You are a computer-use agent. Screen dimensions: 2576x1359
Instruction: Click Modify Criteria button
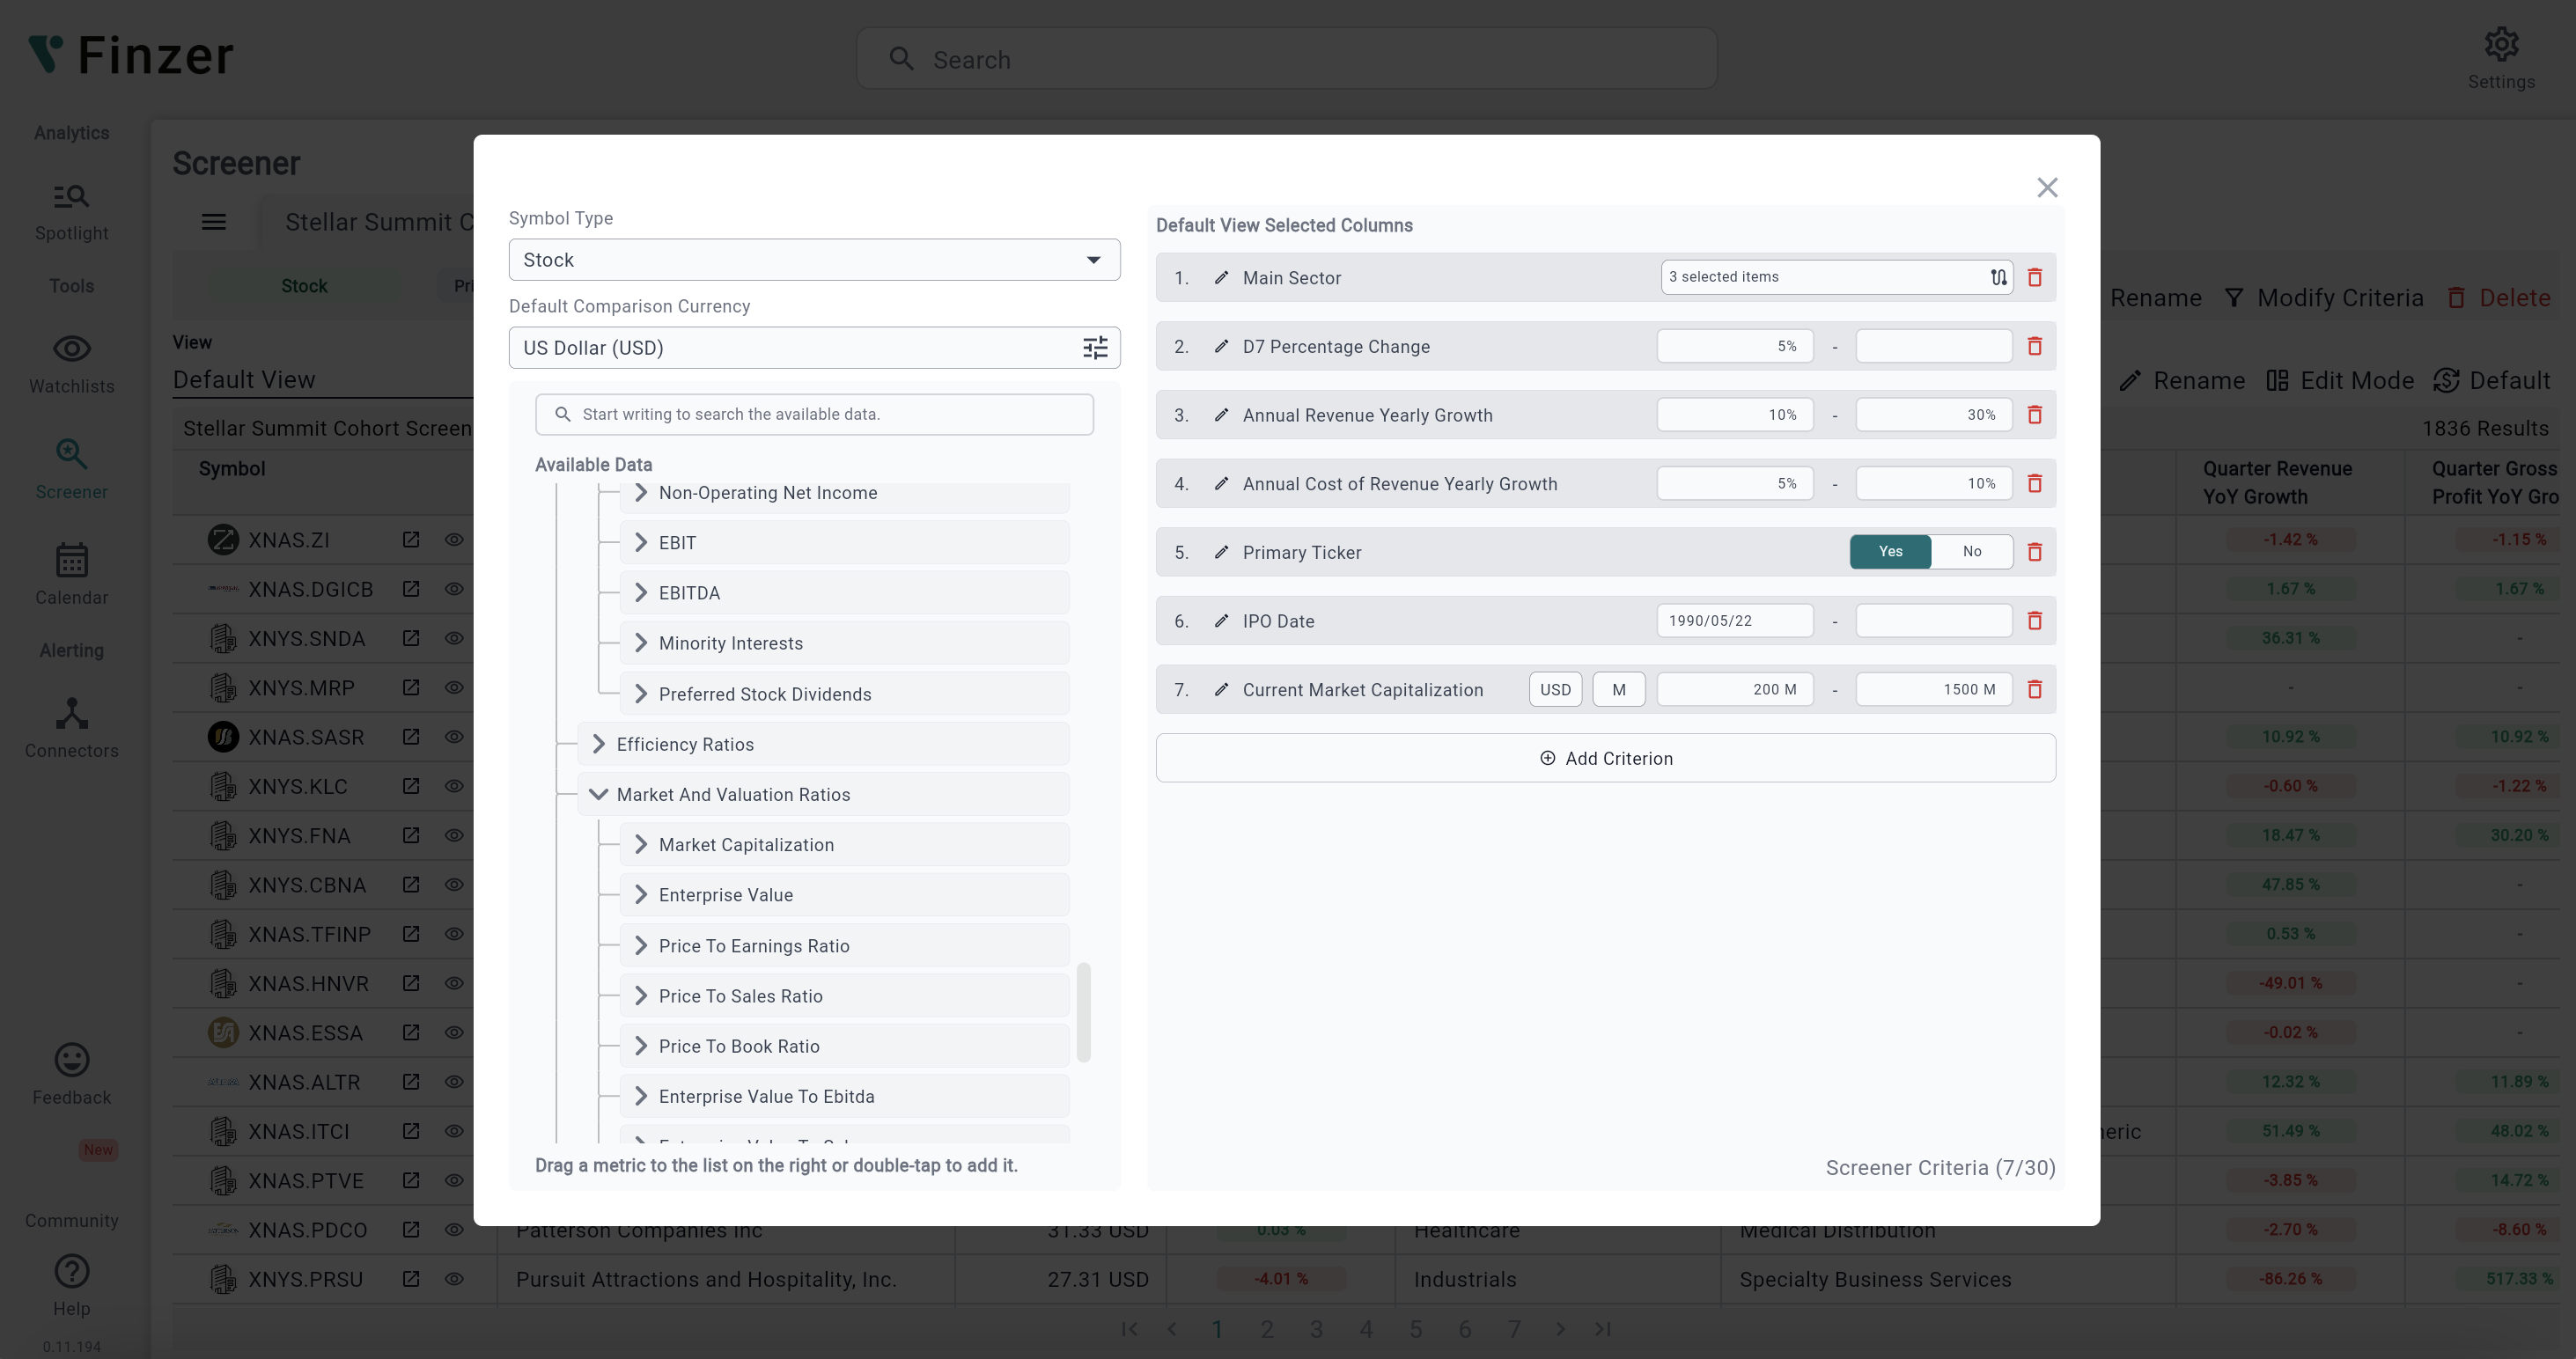click(2323, 298)
